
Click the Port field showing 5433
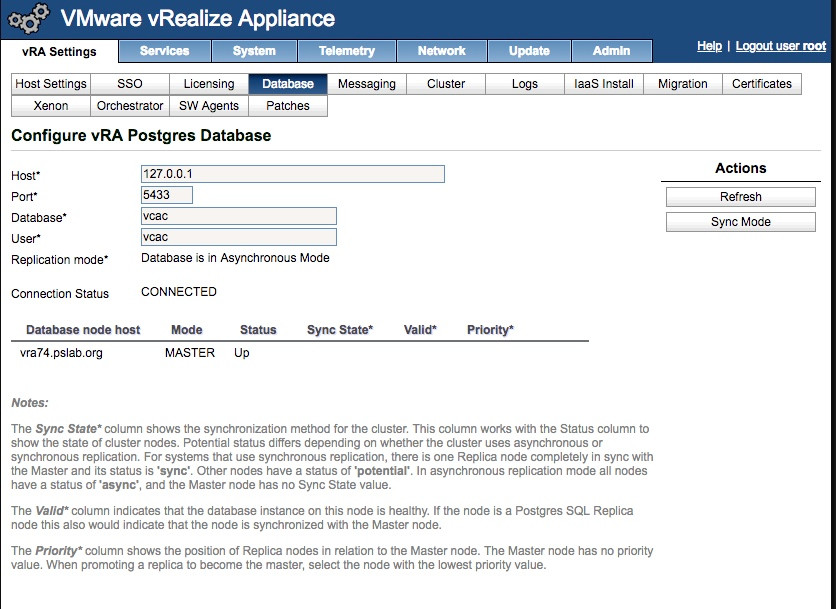coord(167,195)
